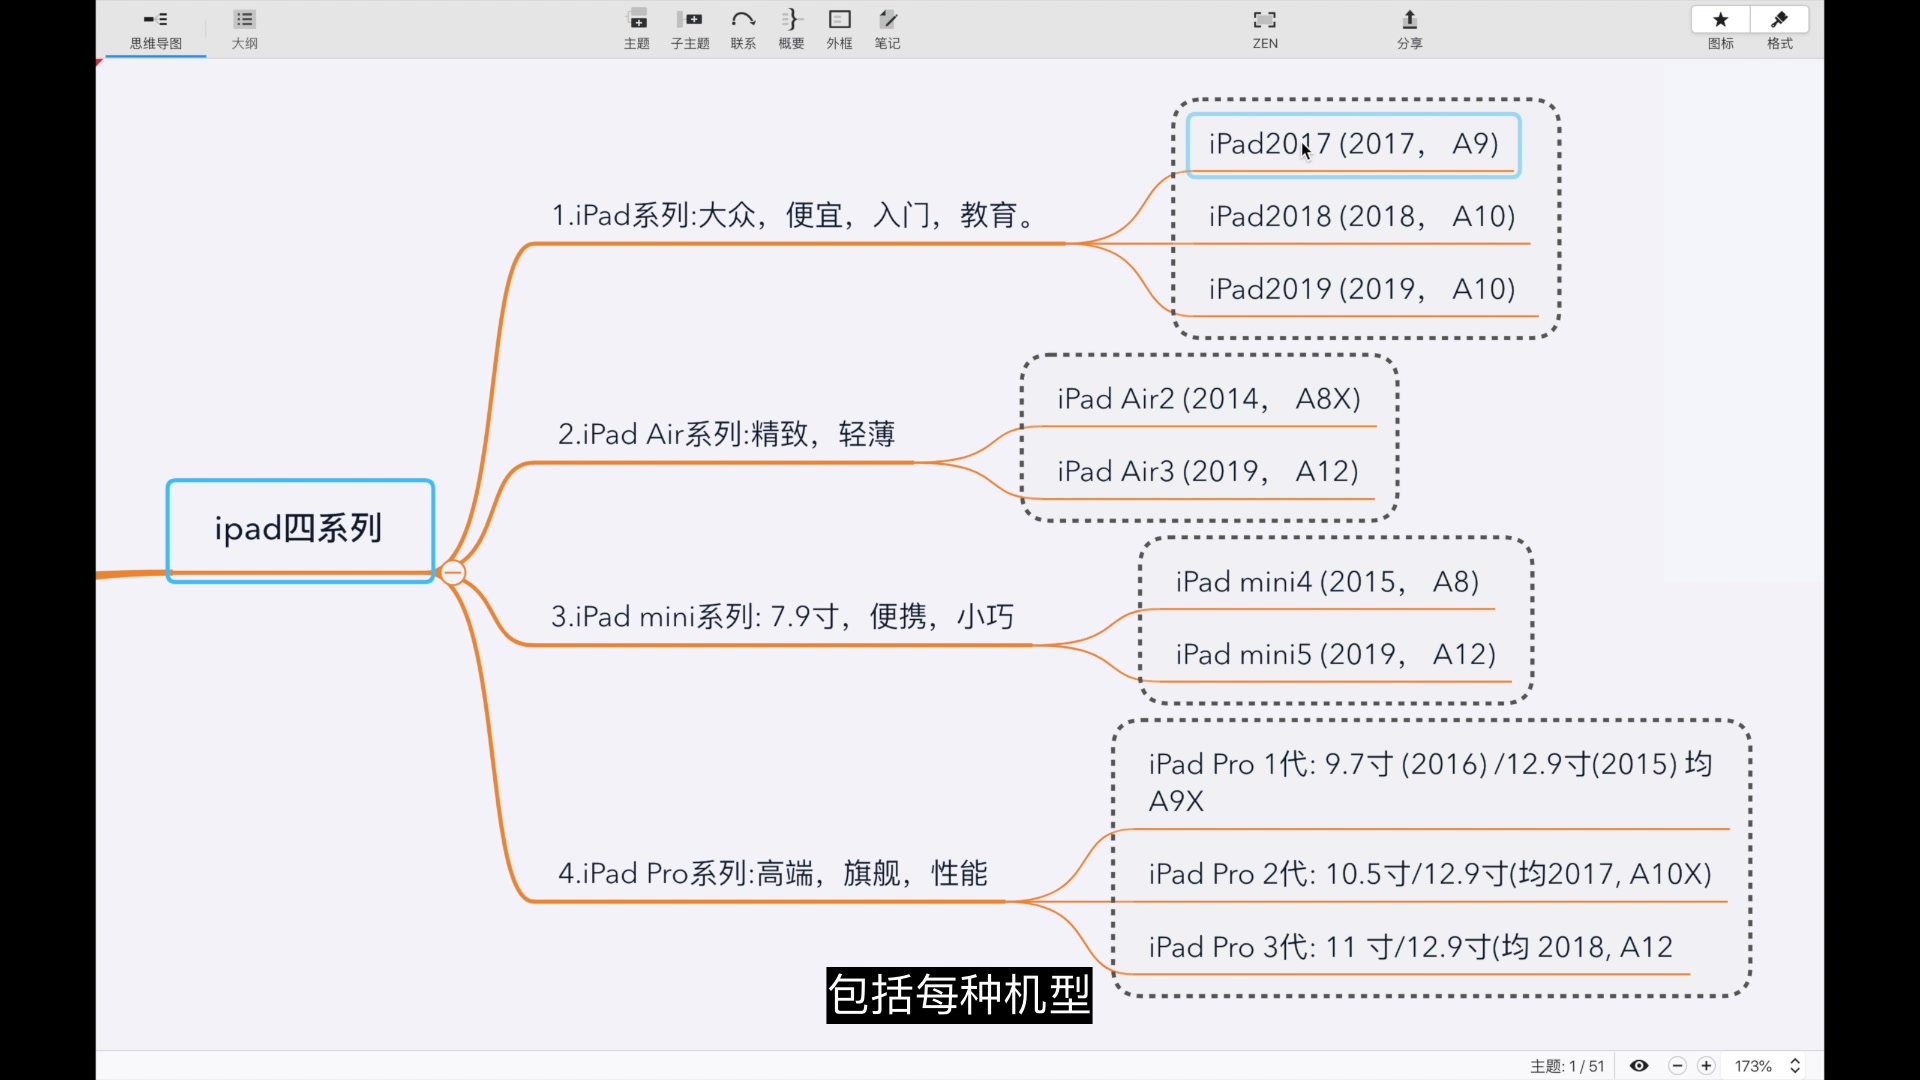Add a new 主题 topic from toolbar
This screenshot has width=1920, height=1080.
pyautogui.click(x=637, y=30)
